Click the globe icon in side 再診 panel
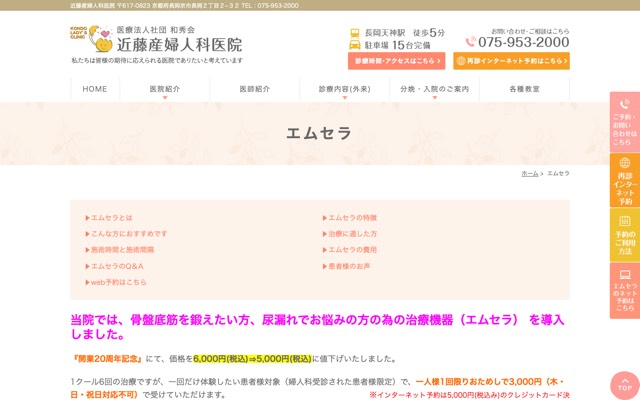 tap(624, 163)
